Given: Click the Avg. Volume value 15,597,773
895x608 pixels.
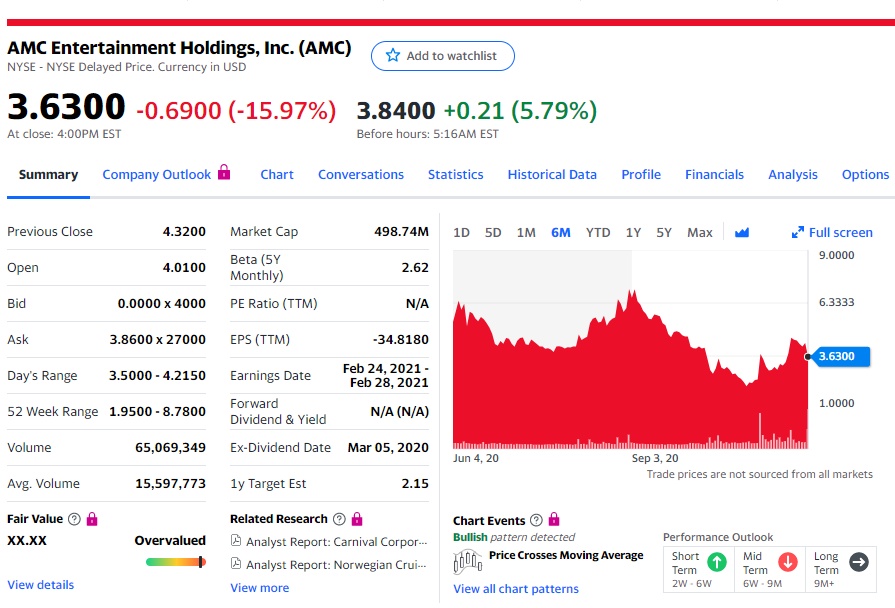Looking at the screenshot, I should tap(170, 483).
